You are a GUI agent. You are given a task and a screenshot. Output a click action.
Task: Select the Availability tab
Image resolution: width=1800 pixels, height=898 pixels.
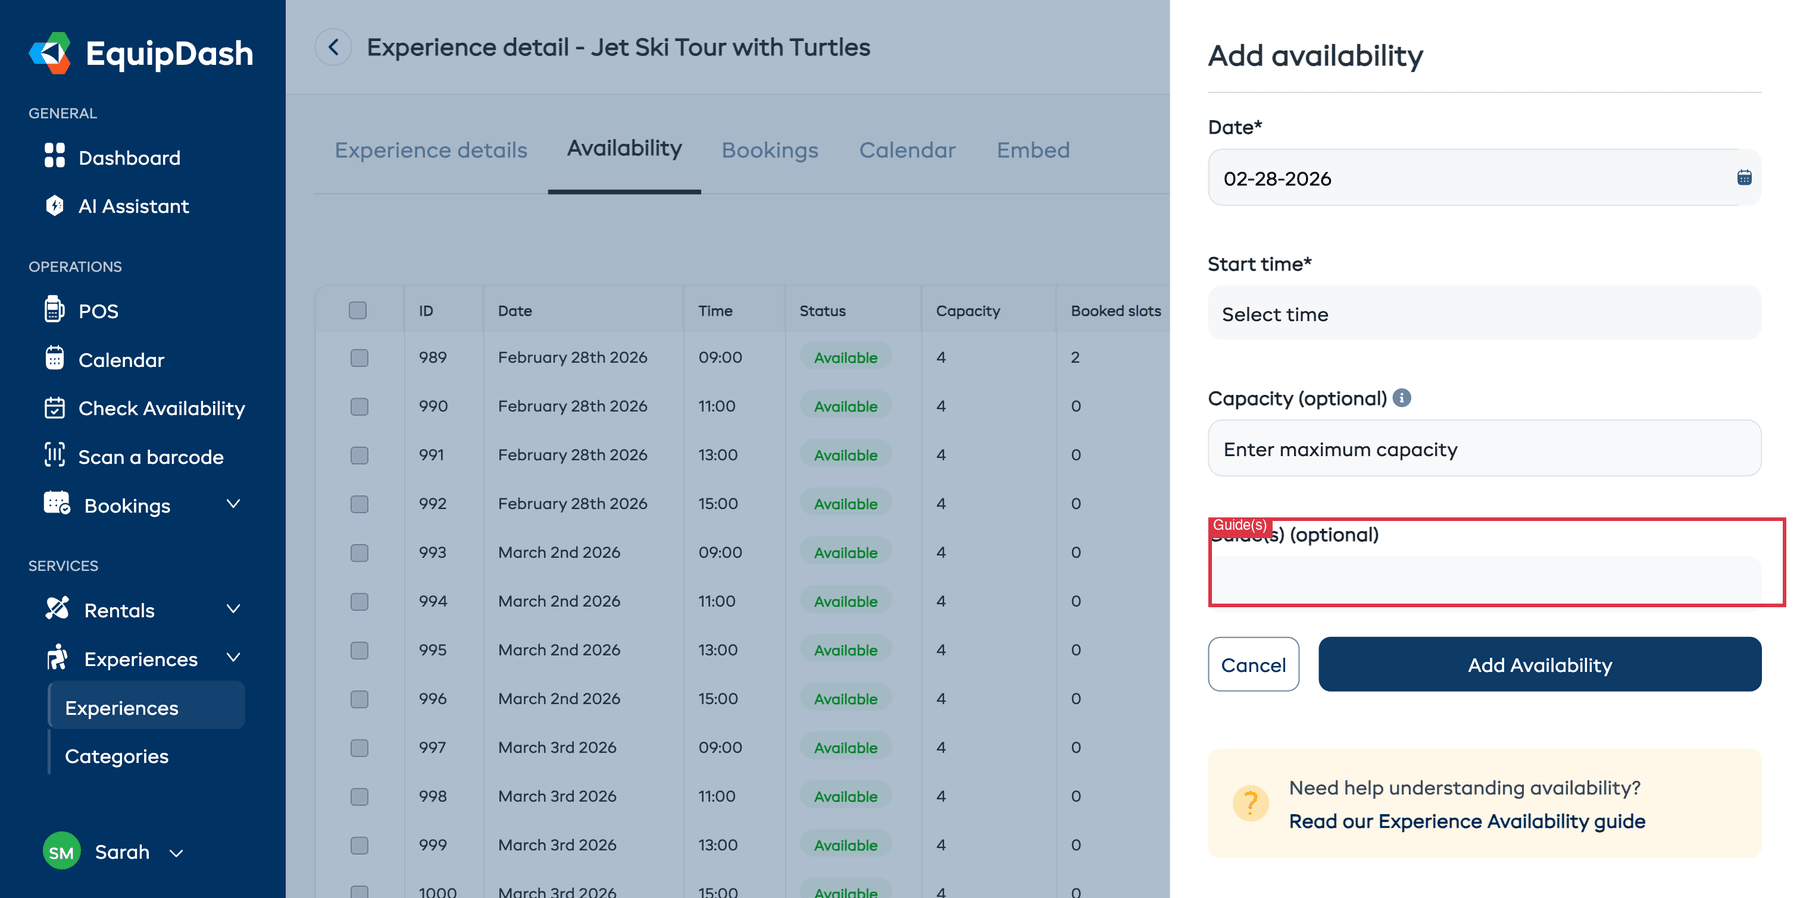624,148
